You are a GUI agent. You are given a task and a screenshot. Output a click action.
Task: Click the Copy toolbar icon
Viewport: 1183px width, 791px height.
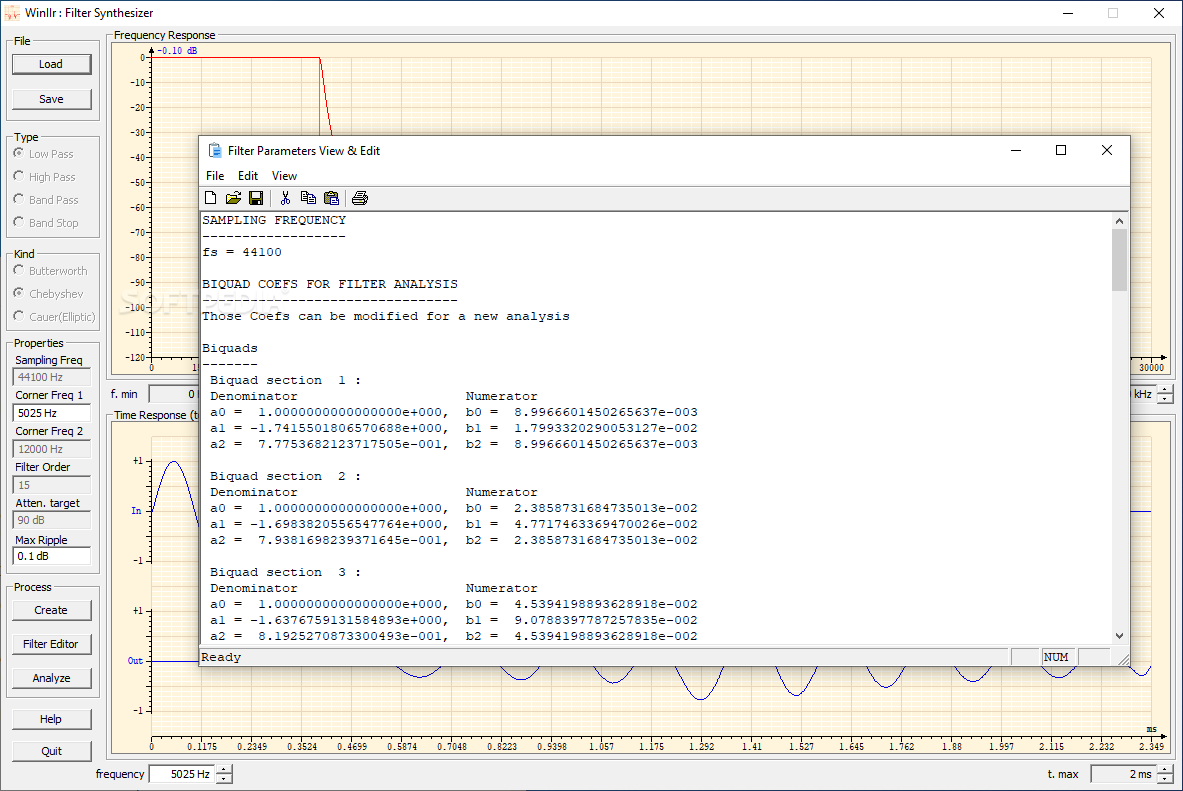tap(308, 198)
